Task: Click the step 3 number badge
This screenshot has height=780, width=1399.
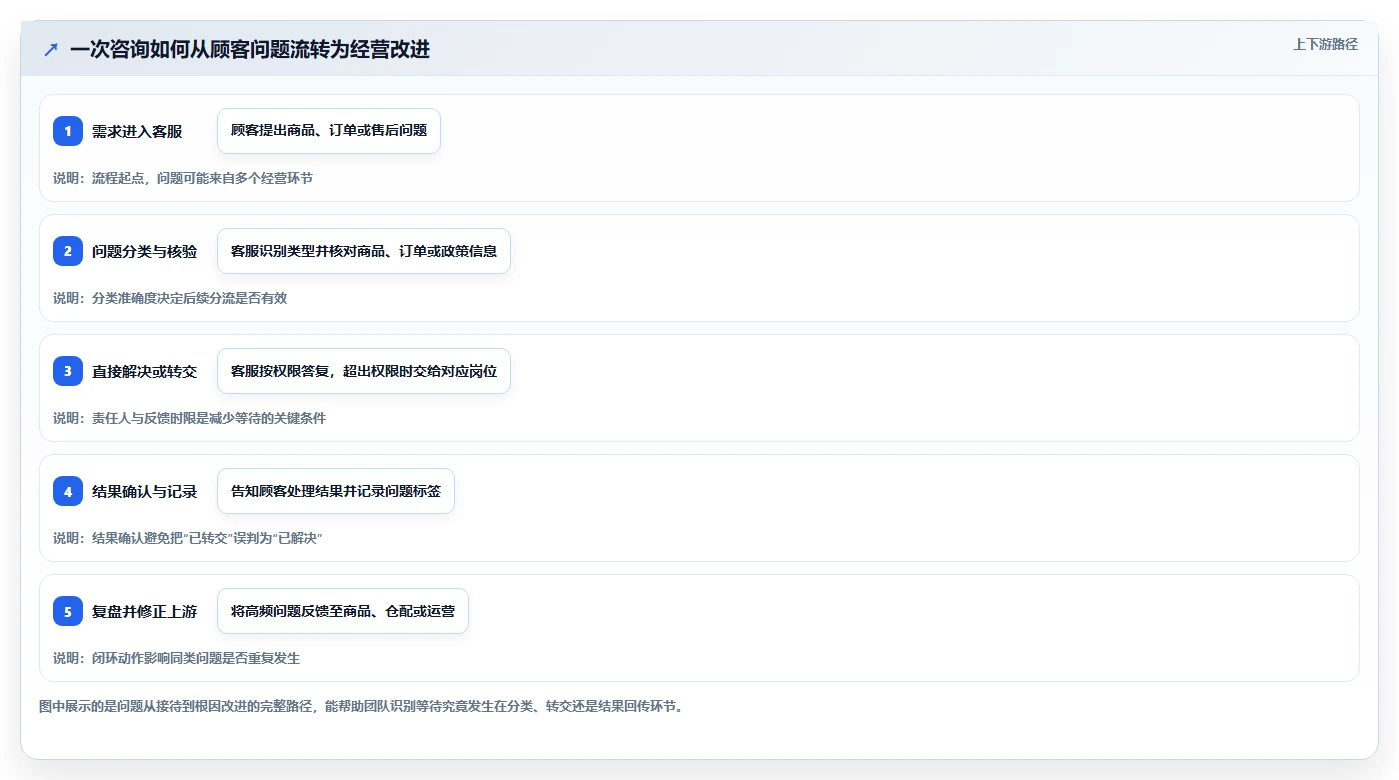Action: click(x=68, y=371)
